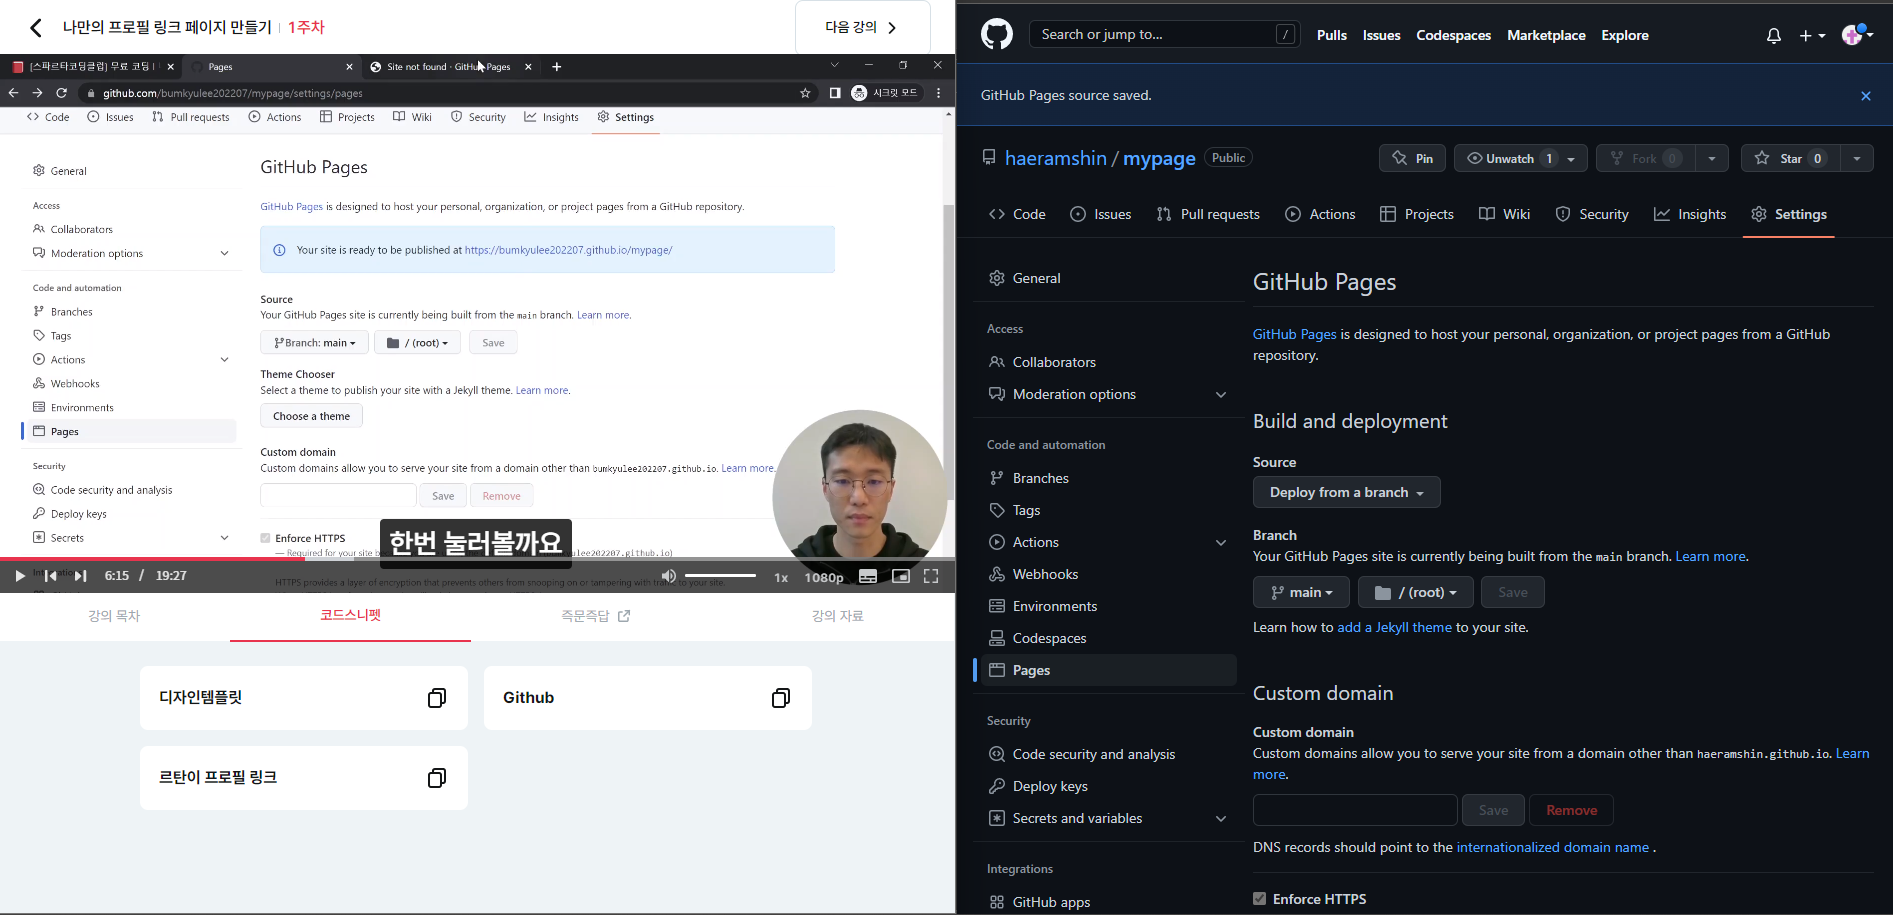Skip to the previous video segment
The width and height of the screenshot is (1893, 915).
point(50,576)
